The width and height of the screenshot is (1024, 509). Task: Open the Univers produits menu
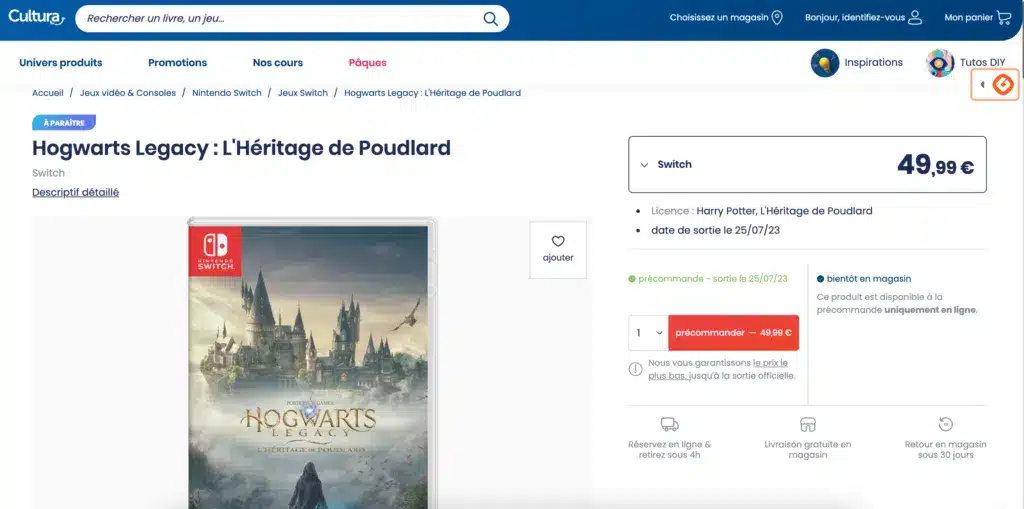point(60,63)
